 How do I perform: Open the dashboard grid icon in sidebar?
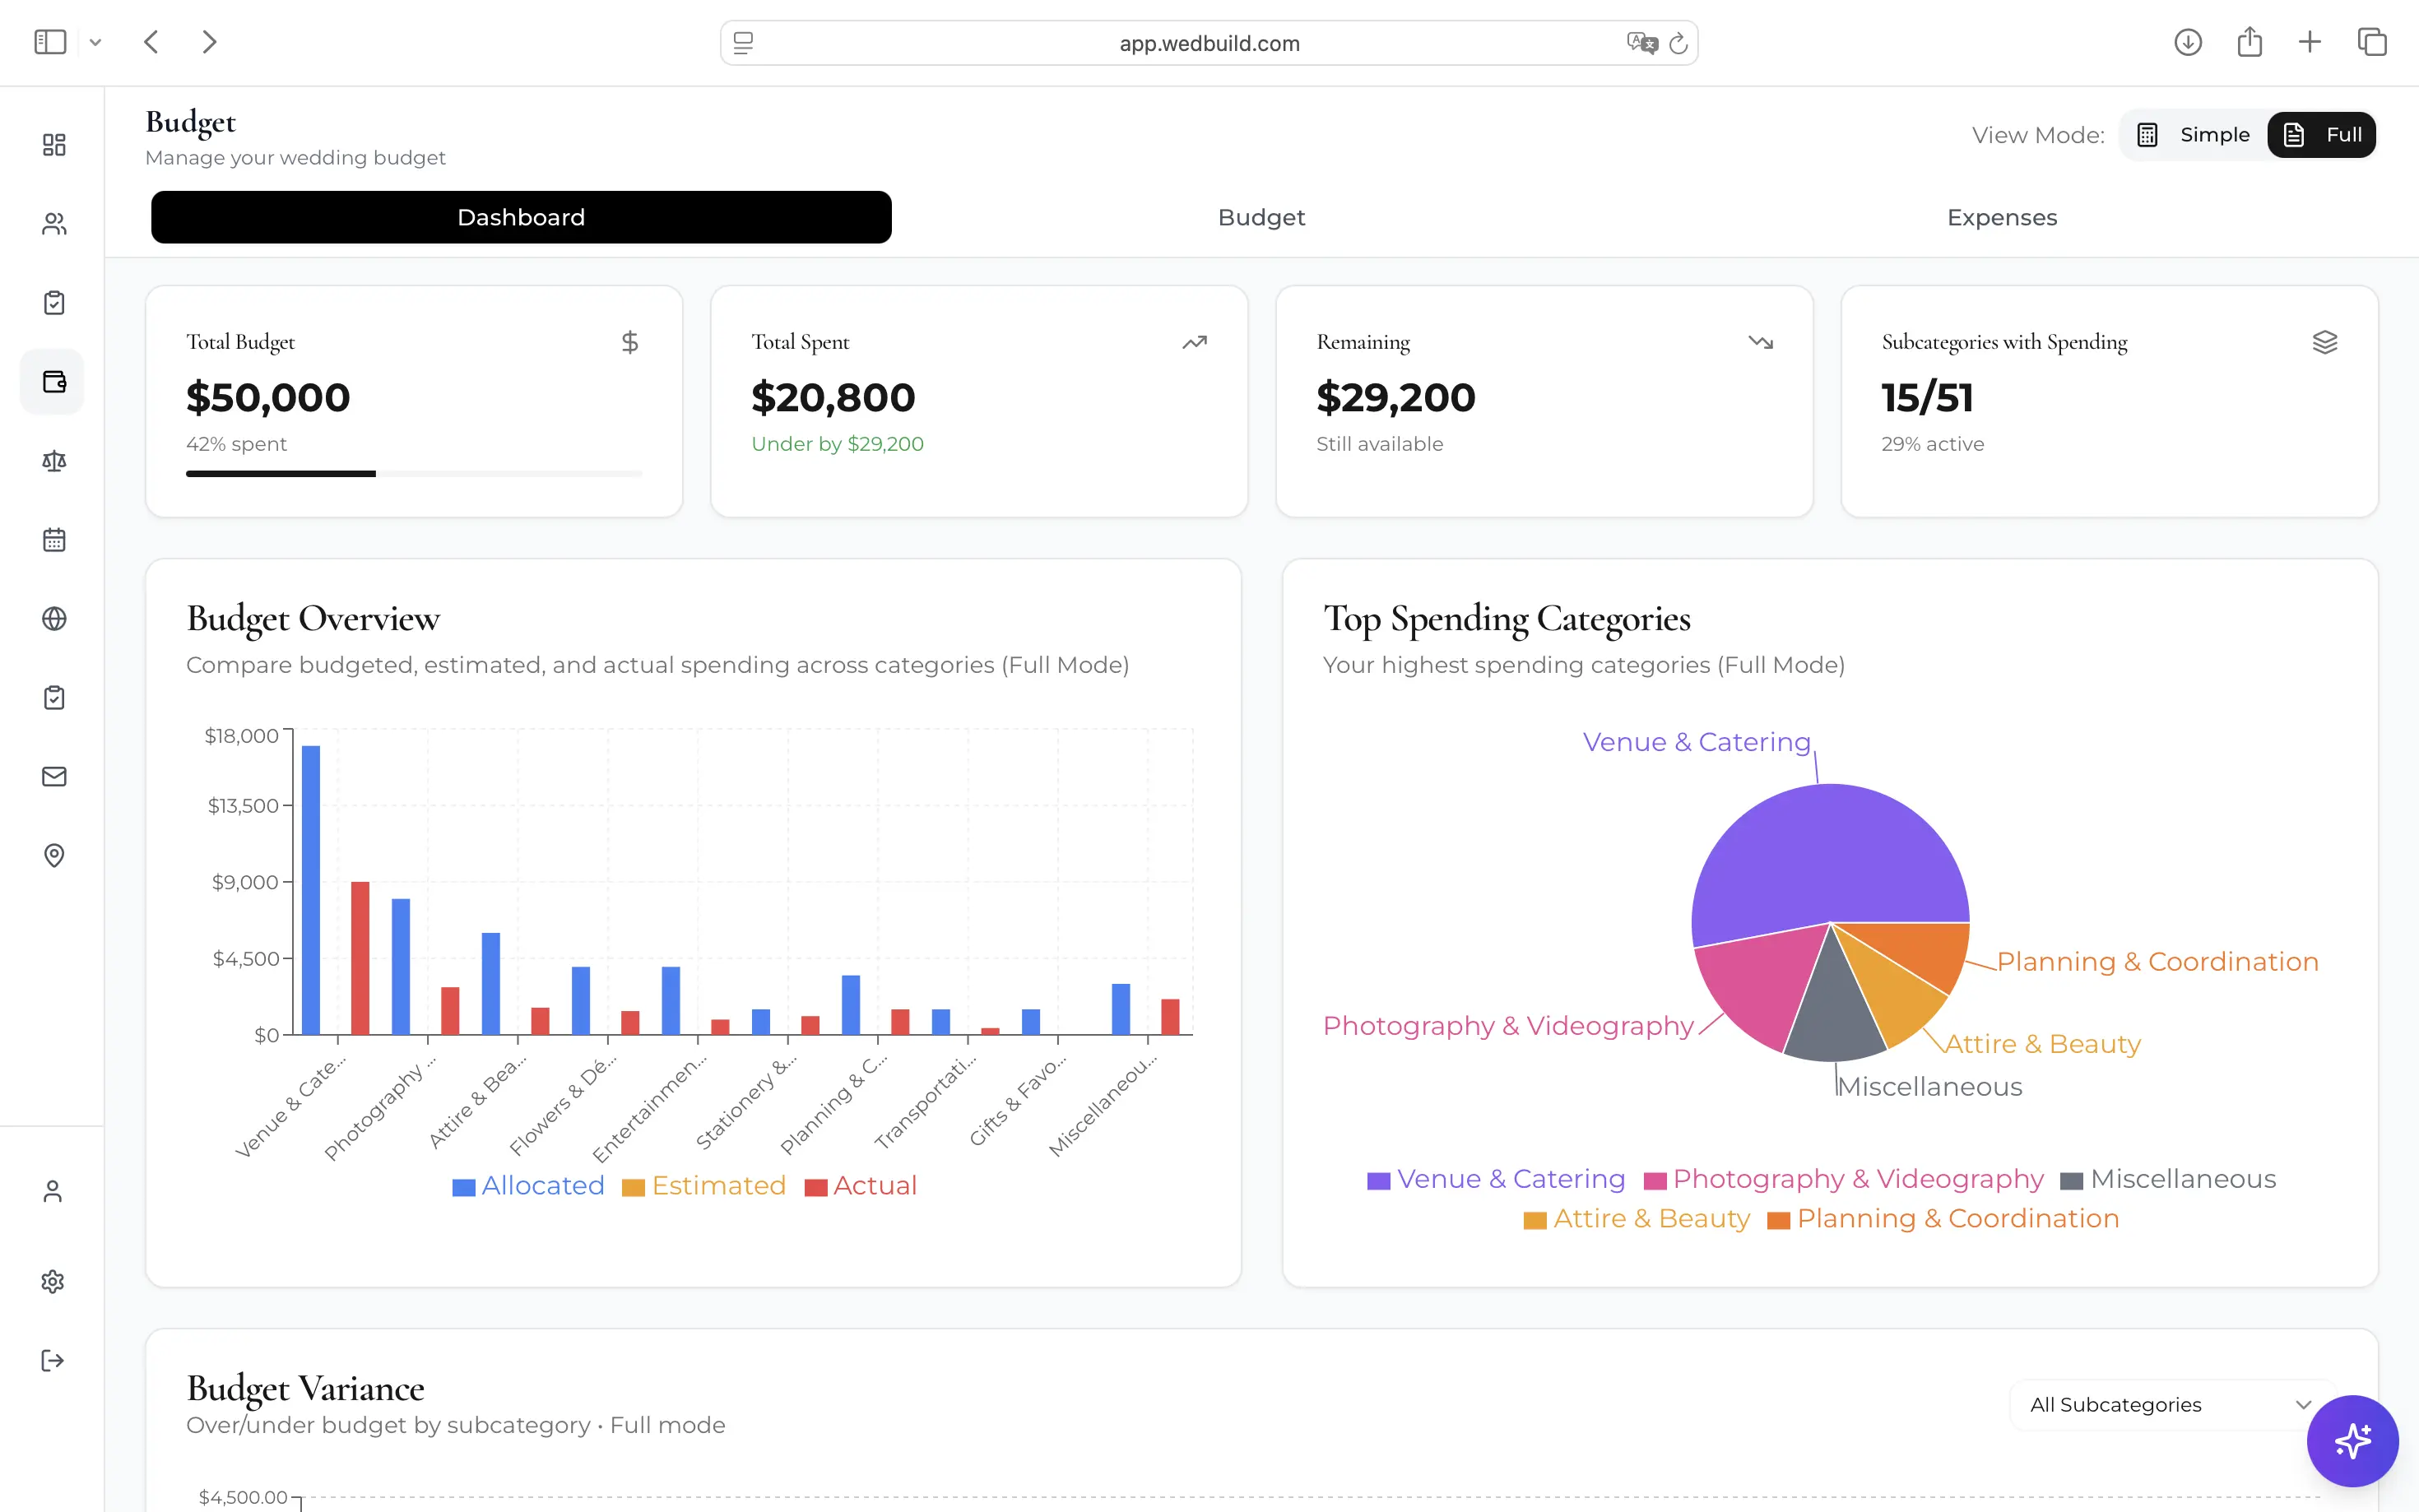(54, 145)
